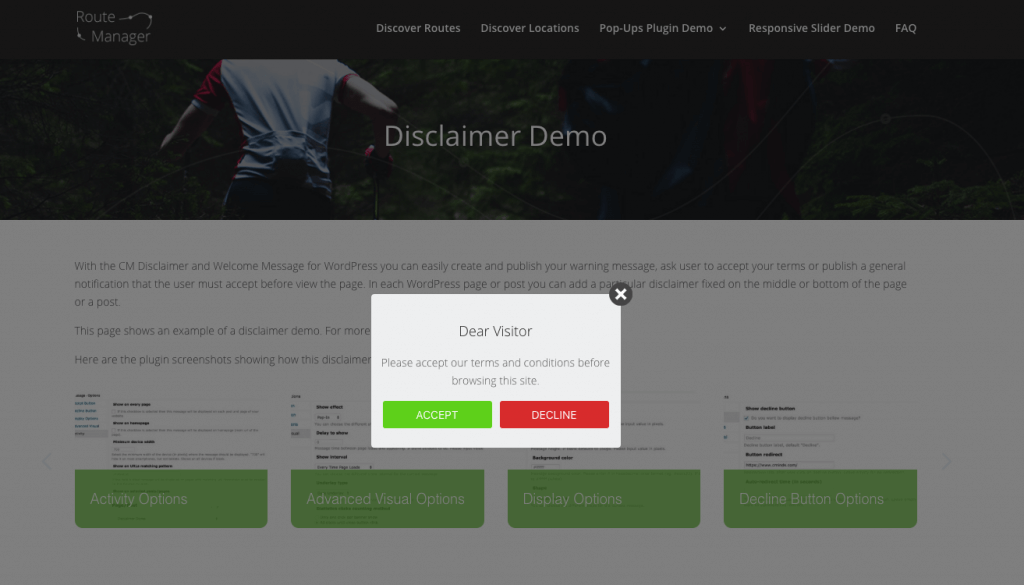Accept the terms and conditions
This screenshot has width=1024, height=585.
click(x=437, y=414)
